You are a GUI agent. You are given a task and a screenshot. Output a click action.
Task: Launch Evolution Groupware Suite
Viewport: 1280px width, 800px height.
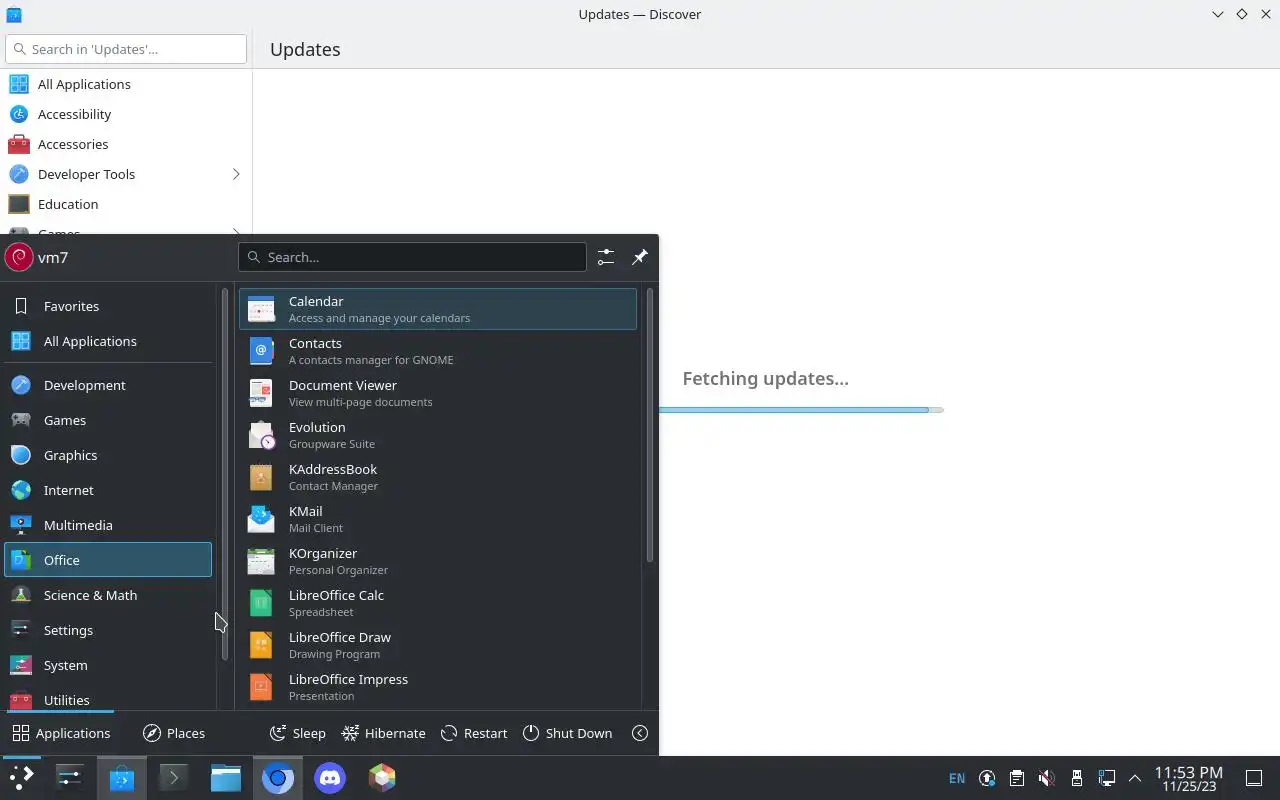[x=437, y=435]
